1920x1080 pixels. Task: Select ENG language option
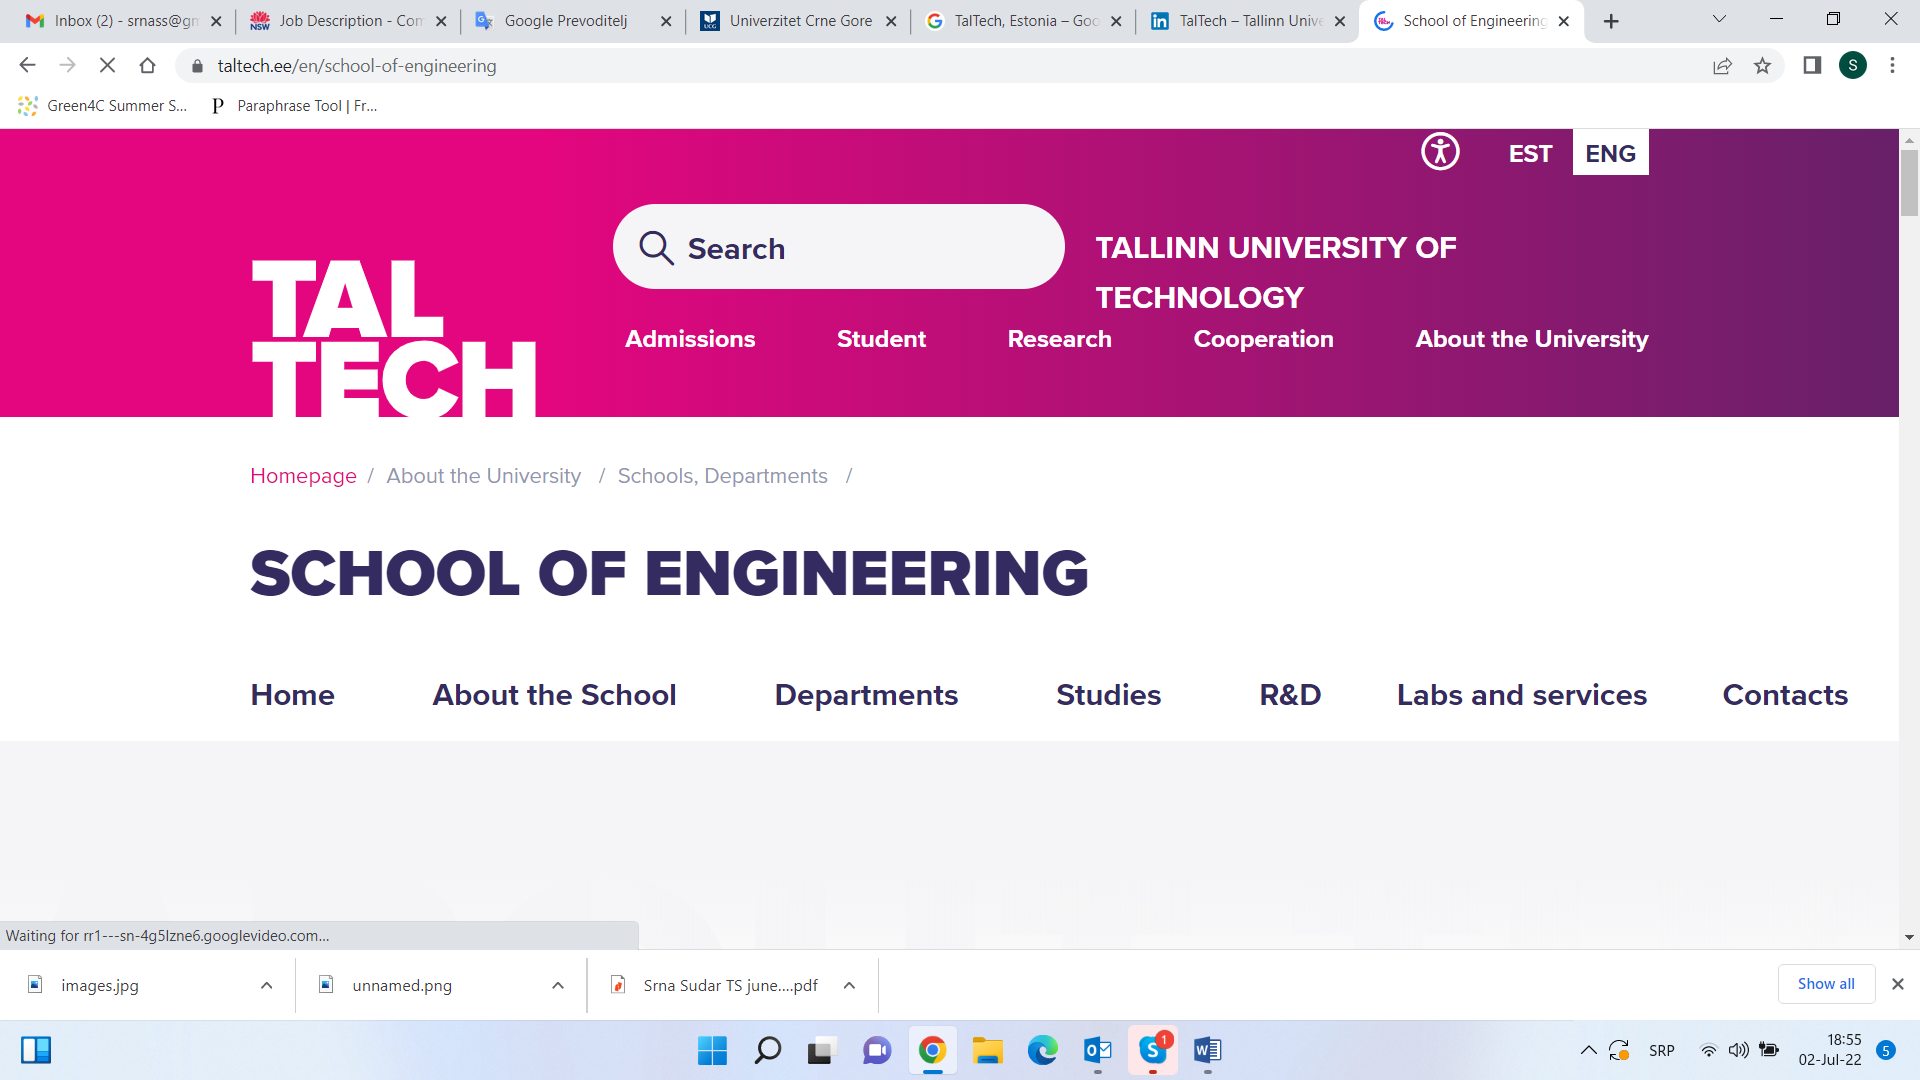point(1610,153)
